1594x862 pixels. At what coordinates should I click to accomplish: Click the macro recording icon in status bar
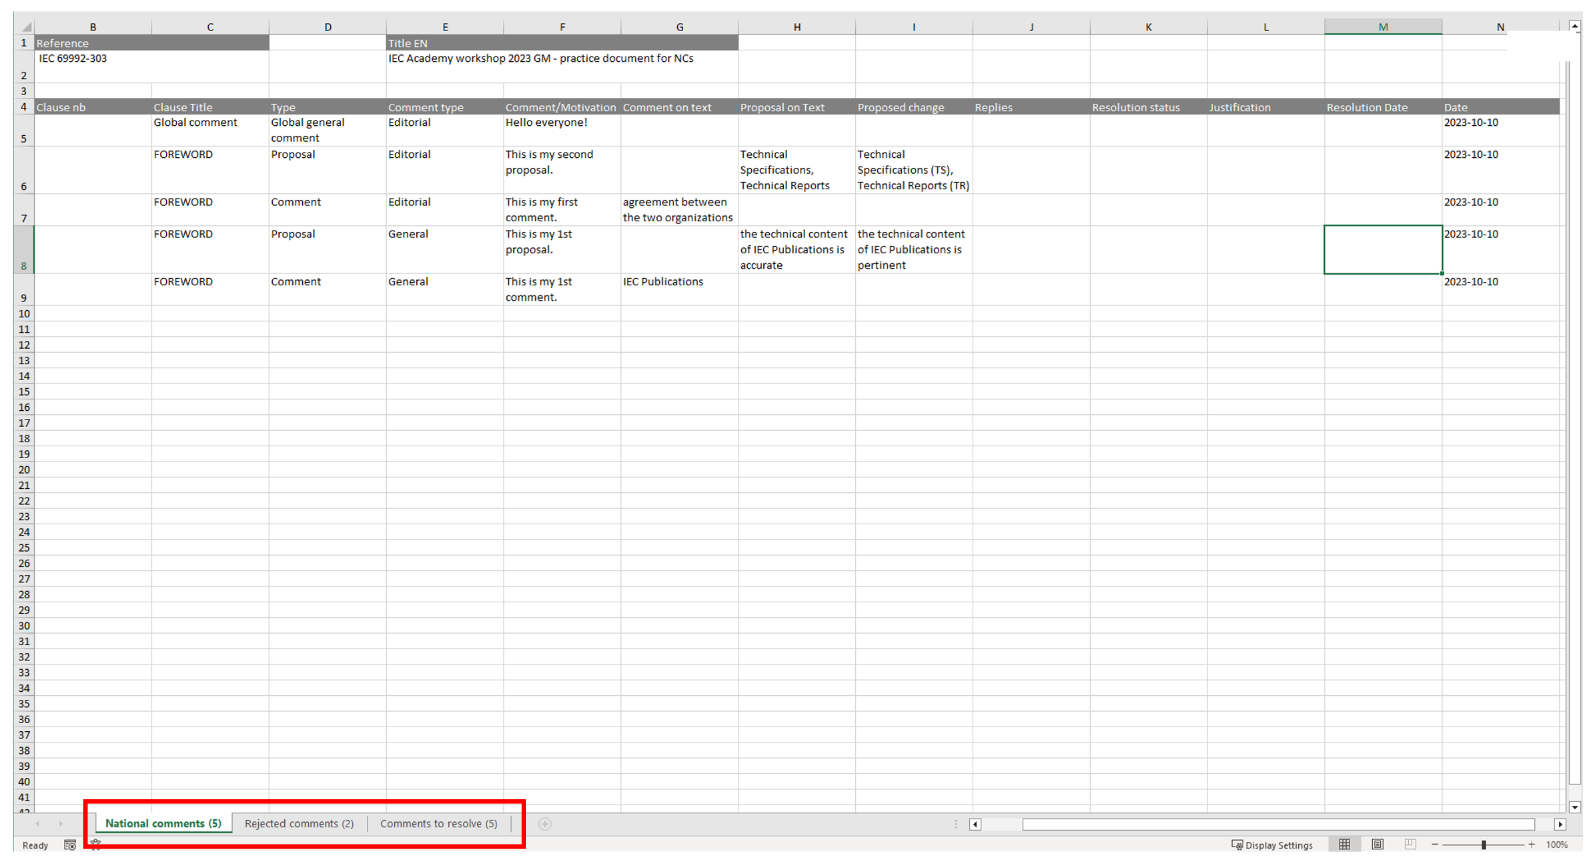pos(70,846)
